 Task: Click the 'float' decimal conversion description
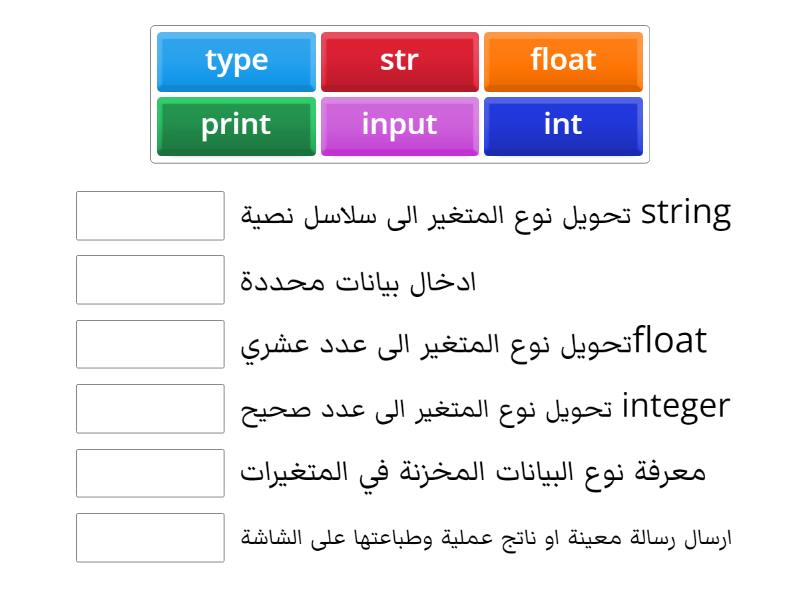(x=473, y=343)
